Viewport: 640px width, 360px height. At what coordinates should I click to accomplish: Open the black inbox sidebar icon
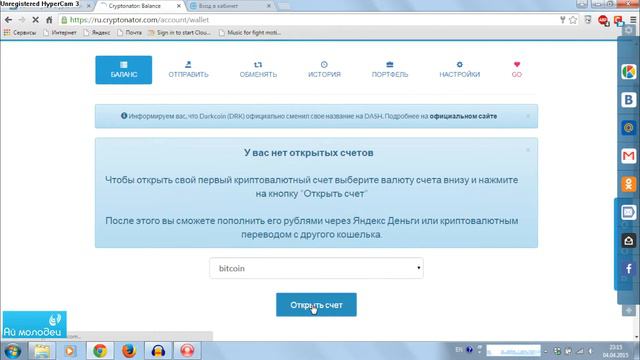pos(629,240)
